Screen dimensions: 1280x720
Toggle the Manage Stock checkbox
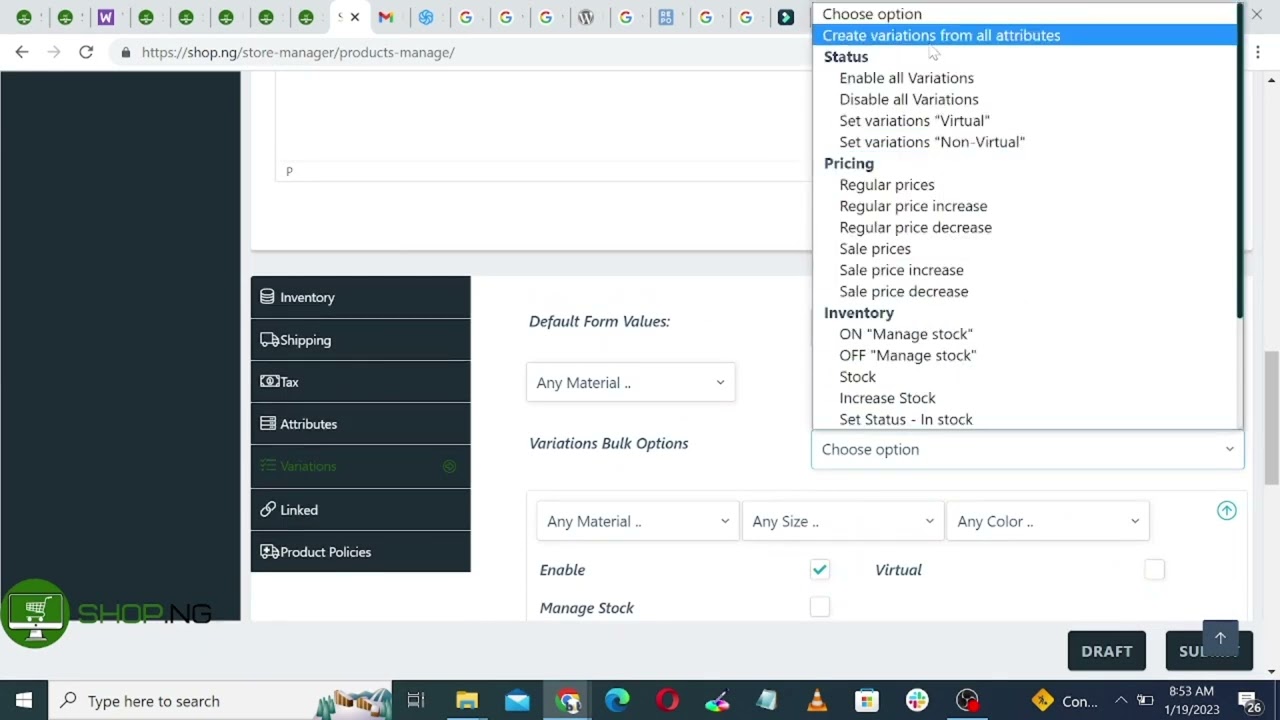820,607
